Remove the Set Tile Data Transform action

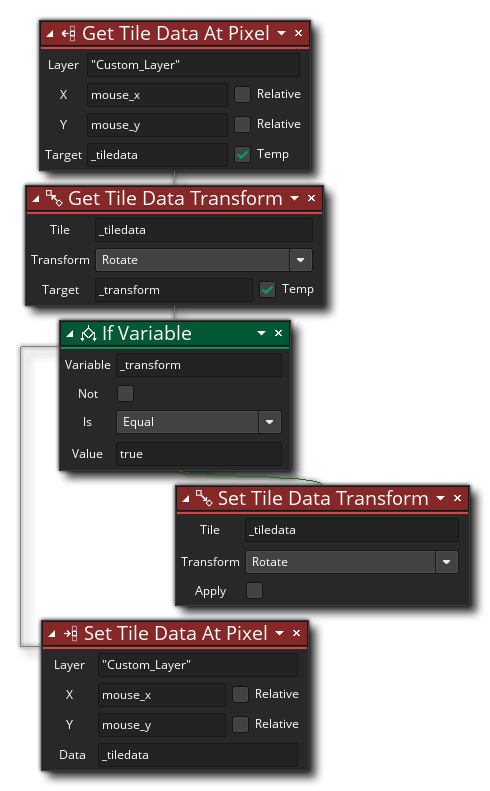457,498
